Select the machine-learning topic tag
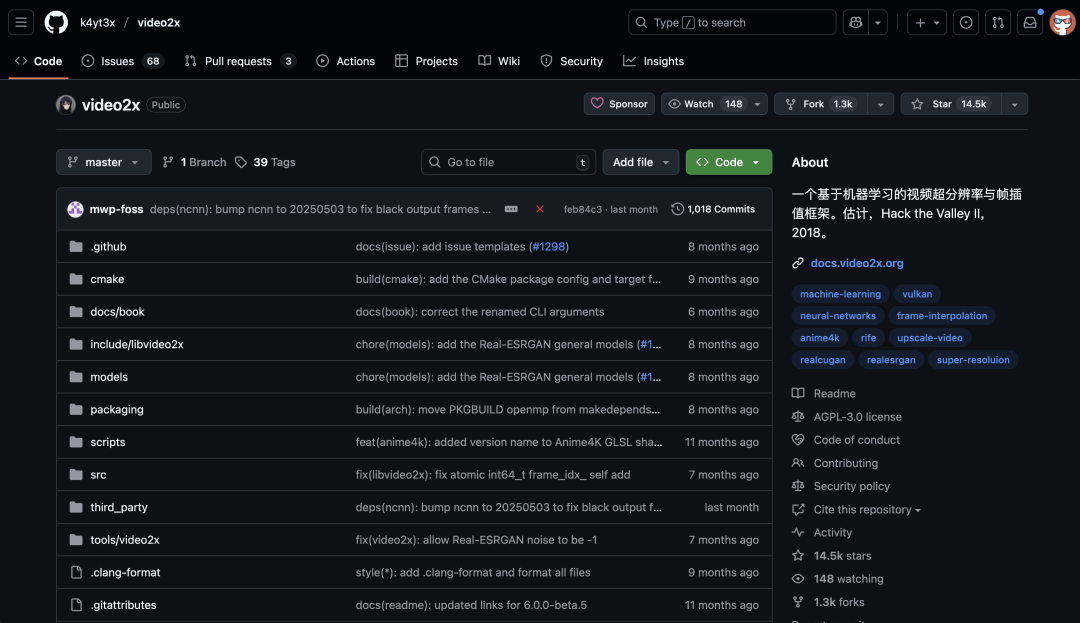Image resolution: width=1080 pixels, height=623 pixels. pyautogui.click(x=840, y=294)
